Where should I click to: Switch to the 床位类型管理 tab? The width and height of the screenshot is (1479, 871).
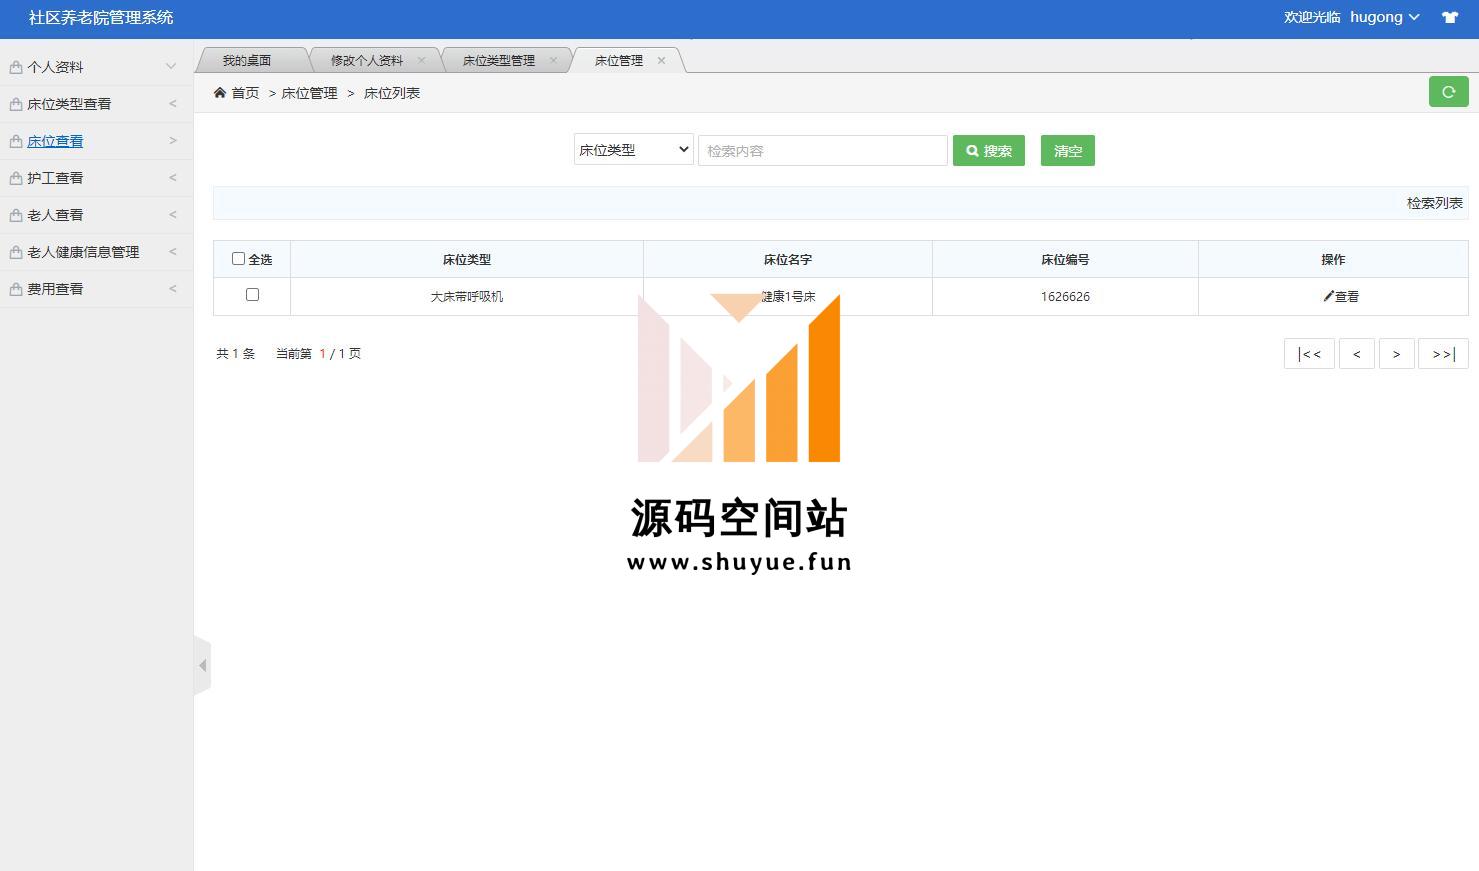[x=499, y=60]
